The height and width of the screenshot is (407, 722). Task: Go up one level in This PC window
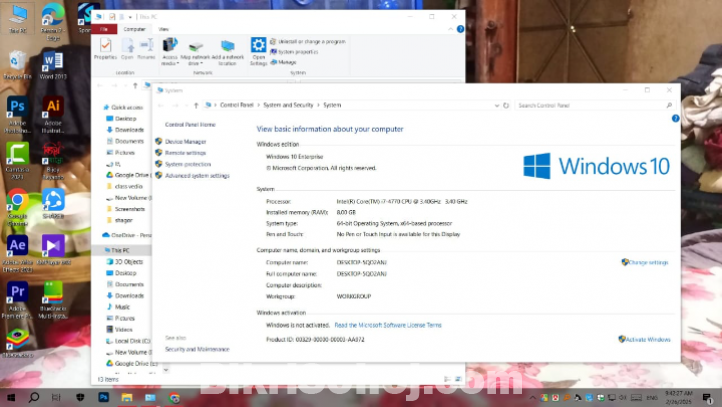pyautogui.click(x=135, y=85)
